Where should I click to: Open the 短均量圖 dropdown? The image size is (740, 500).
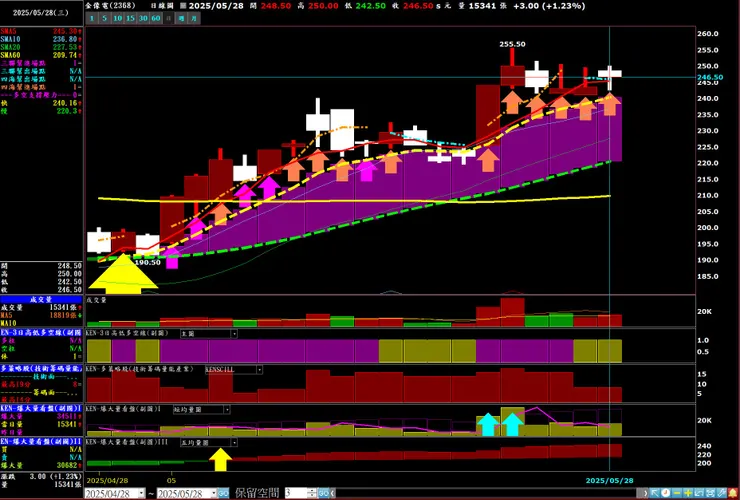227,409
